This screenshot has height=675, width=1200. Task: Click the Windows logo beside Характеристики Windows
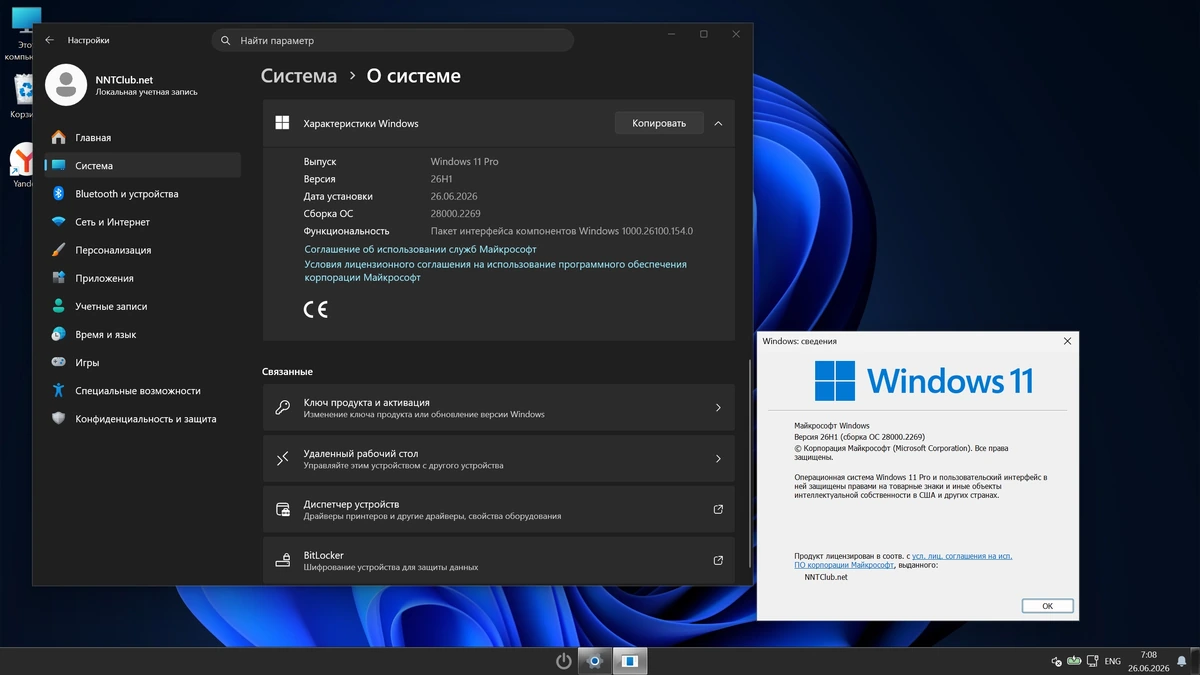pyautogui.click(x=282, y=123)
